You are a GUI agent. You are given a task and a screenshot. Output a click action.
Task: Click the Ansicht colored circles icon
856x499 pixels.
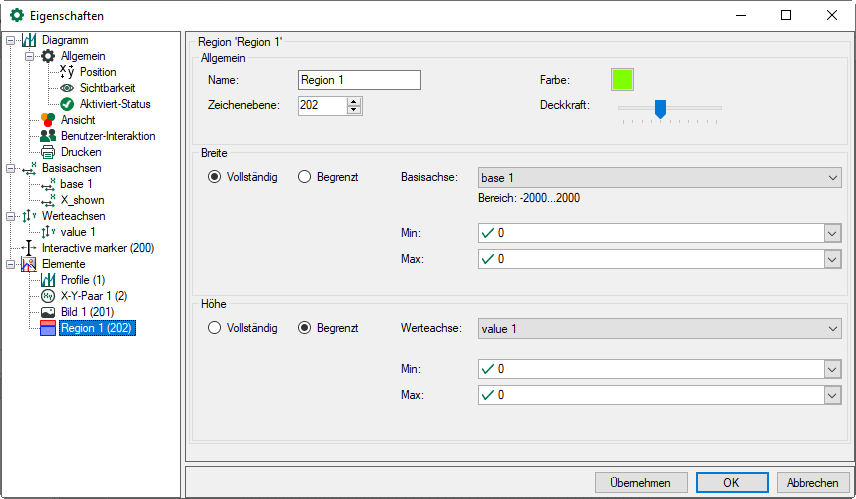click(48, 120)
